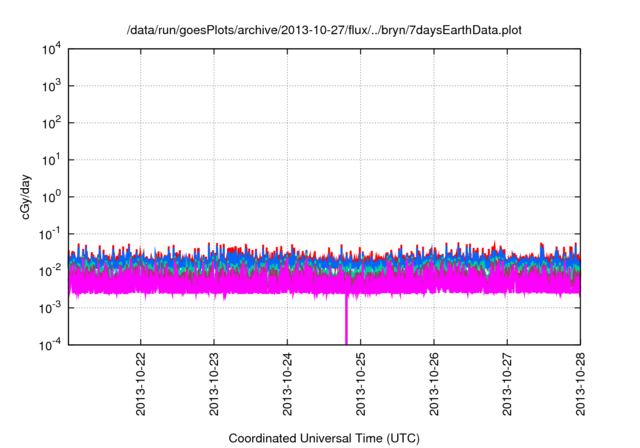Image resolution: width=640 pixels, height=448 pixels.
Task: Click the 10^1 y-axis tick label
Action: pos(52,160)
